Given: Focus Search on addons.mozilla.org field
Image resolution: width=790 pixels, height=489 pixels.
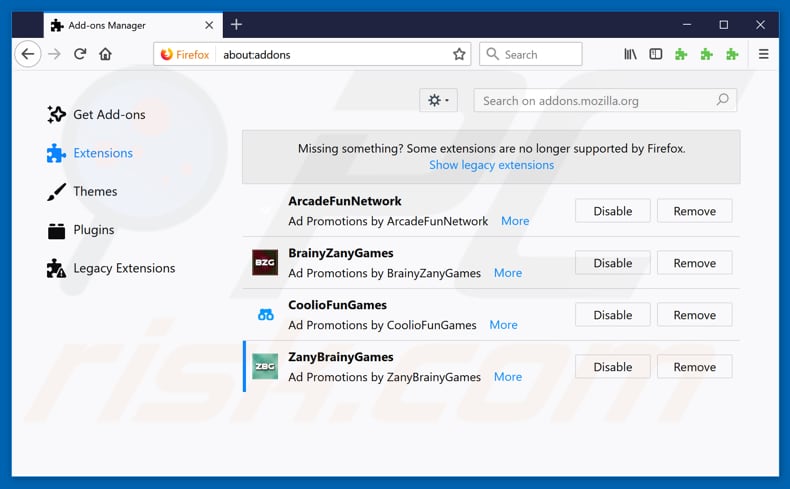Looking at the screenshot, I should point(605,100).
